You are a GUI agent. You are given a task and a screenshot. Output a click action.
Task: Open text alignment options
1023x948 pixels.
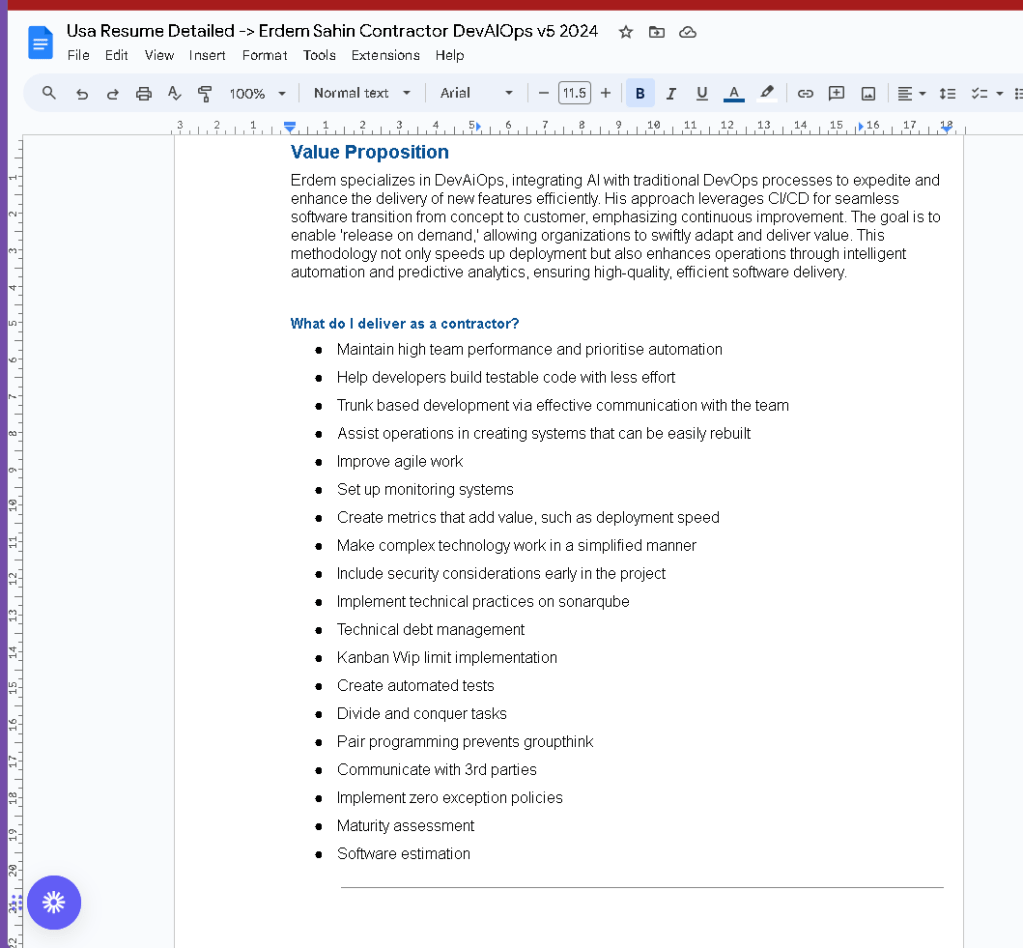click(x=911, y=93)
